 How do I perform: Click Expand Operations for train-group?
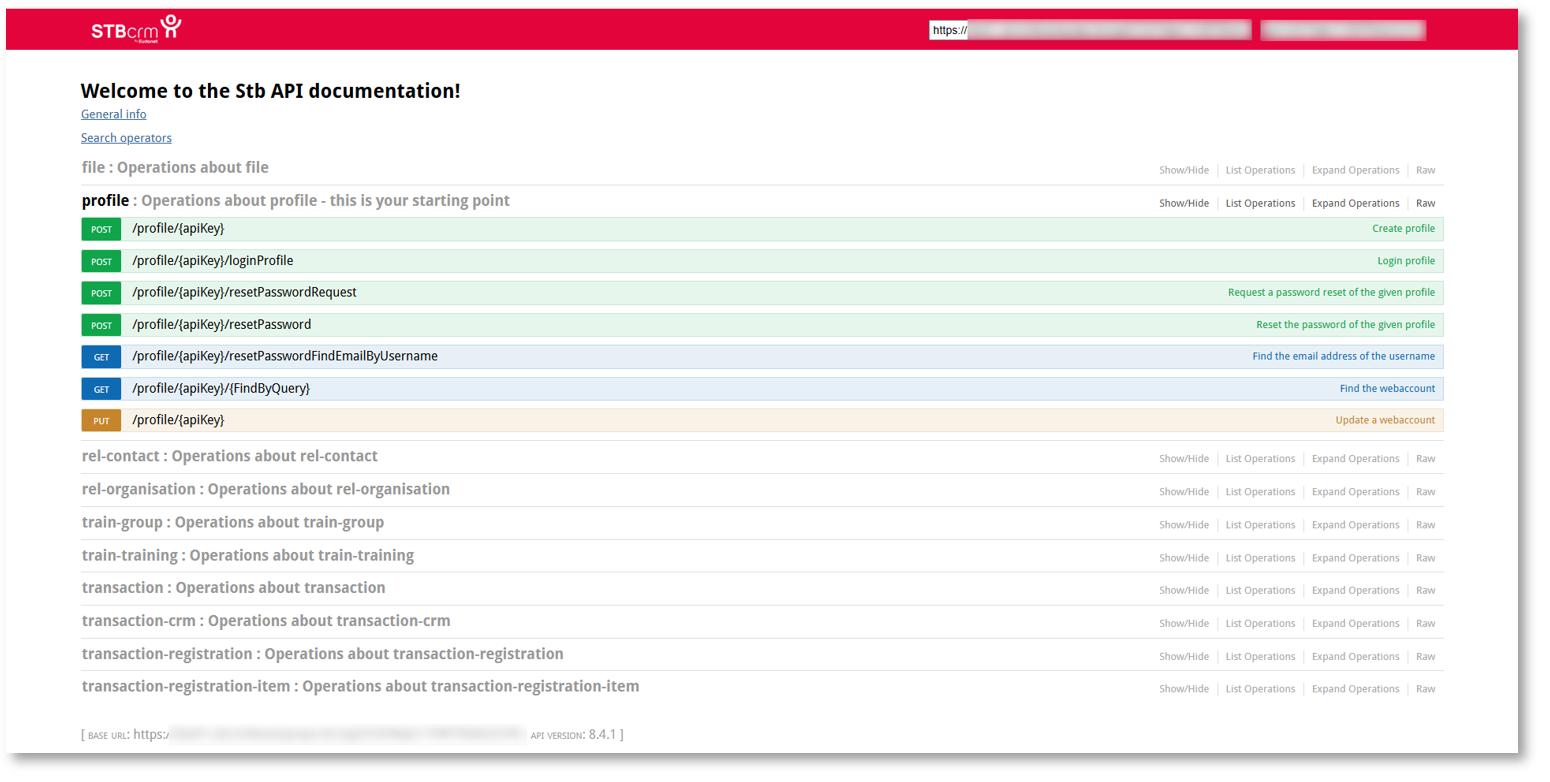1355,525
